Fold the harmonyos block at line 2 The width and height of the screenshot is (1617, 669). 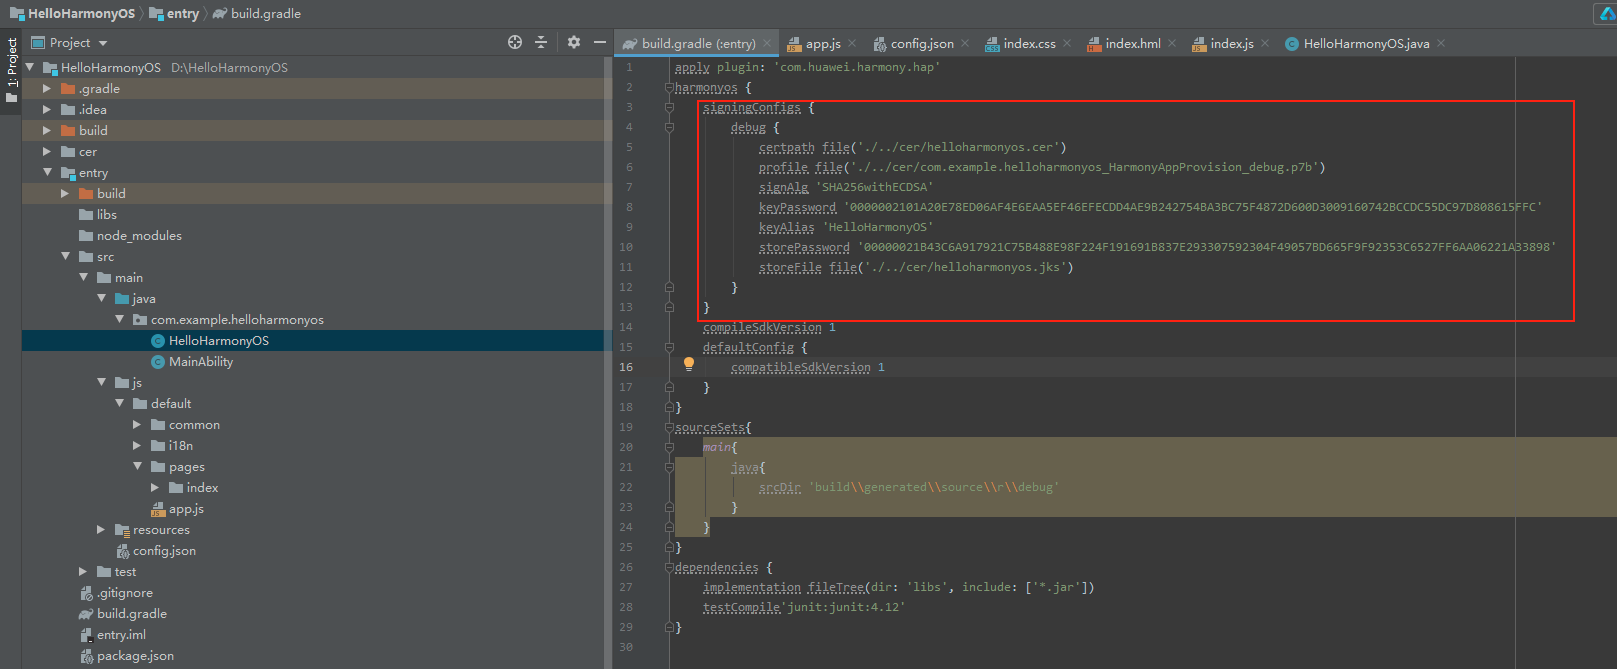[x=669, y=87]
